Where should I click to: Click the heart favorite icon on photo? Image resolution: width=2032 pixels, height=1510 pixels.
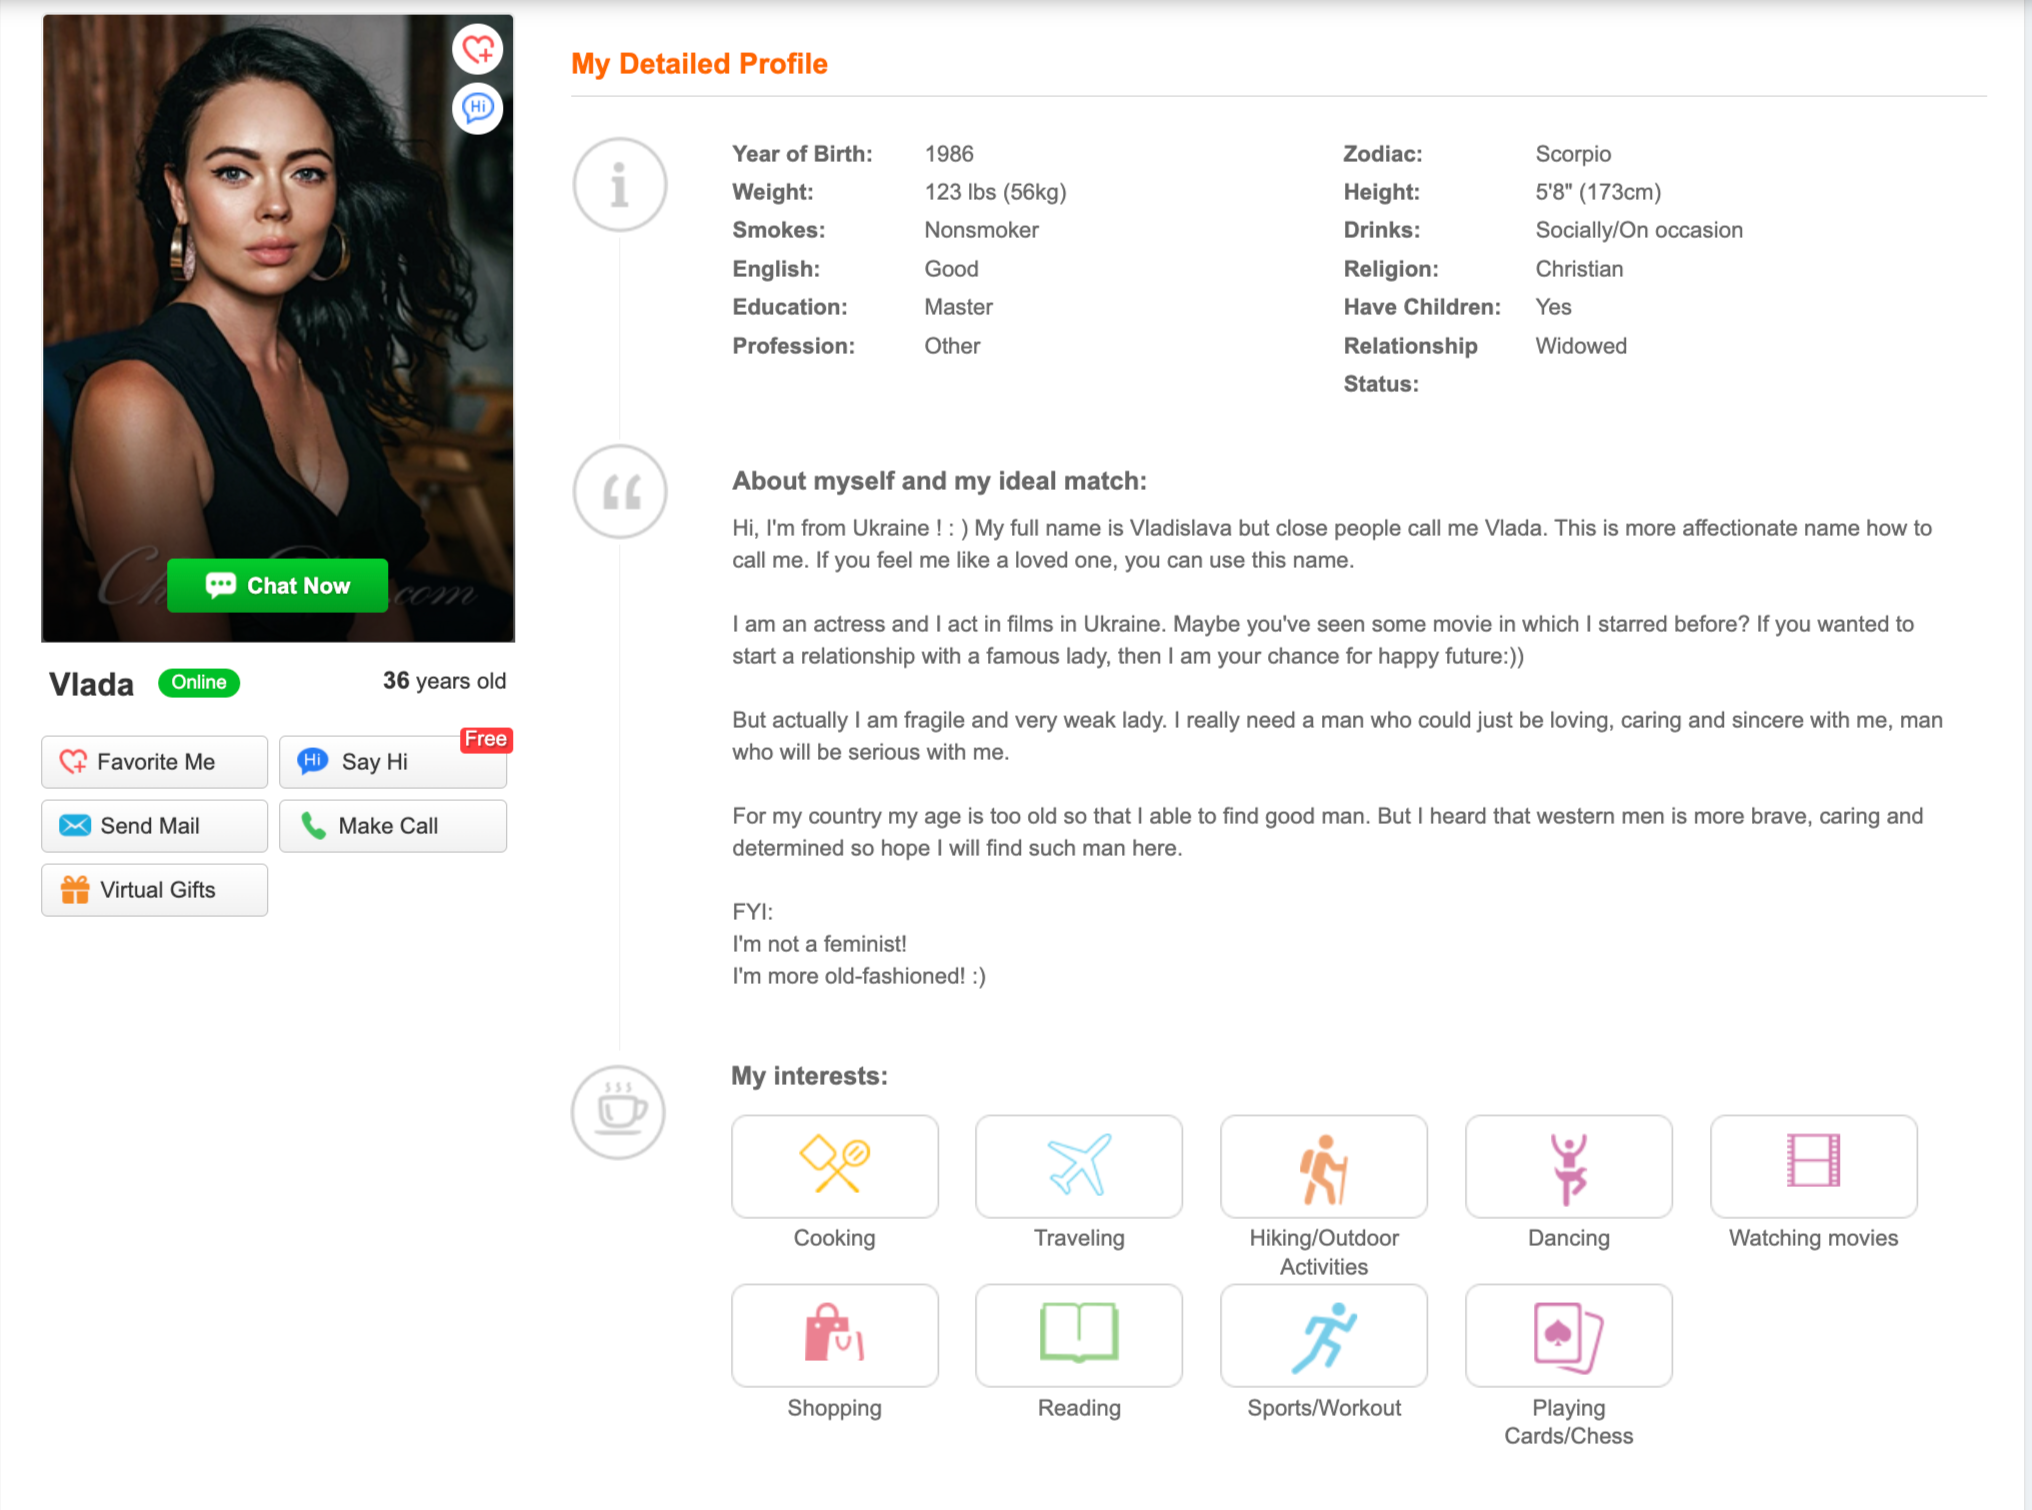pos(478,48)
